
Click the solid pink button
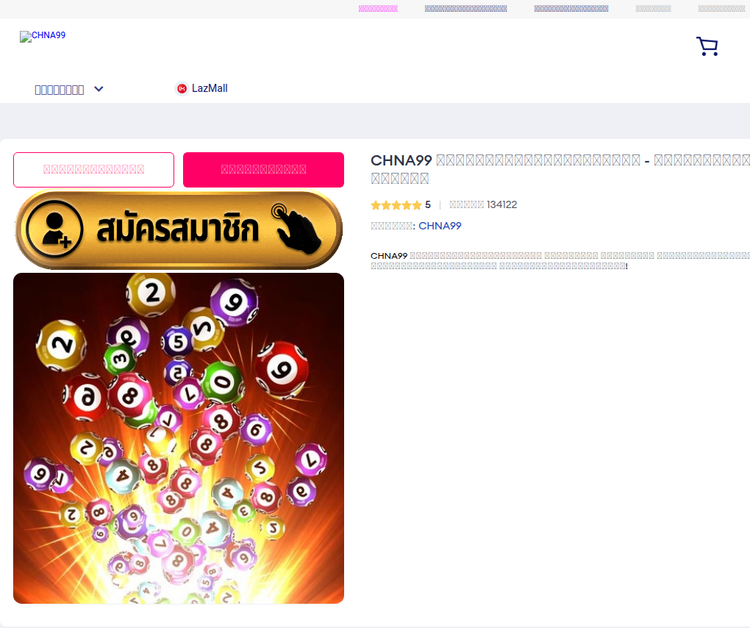[264, 170]
